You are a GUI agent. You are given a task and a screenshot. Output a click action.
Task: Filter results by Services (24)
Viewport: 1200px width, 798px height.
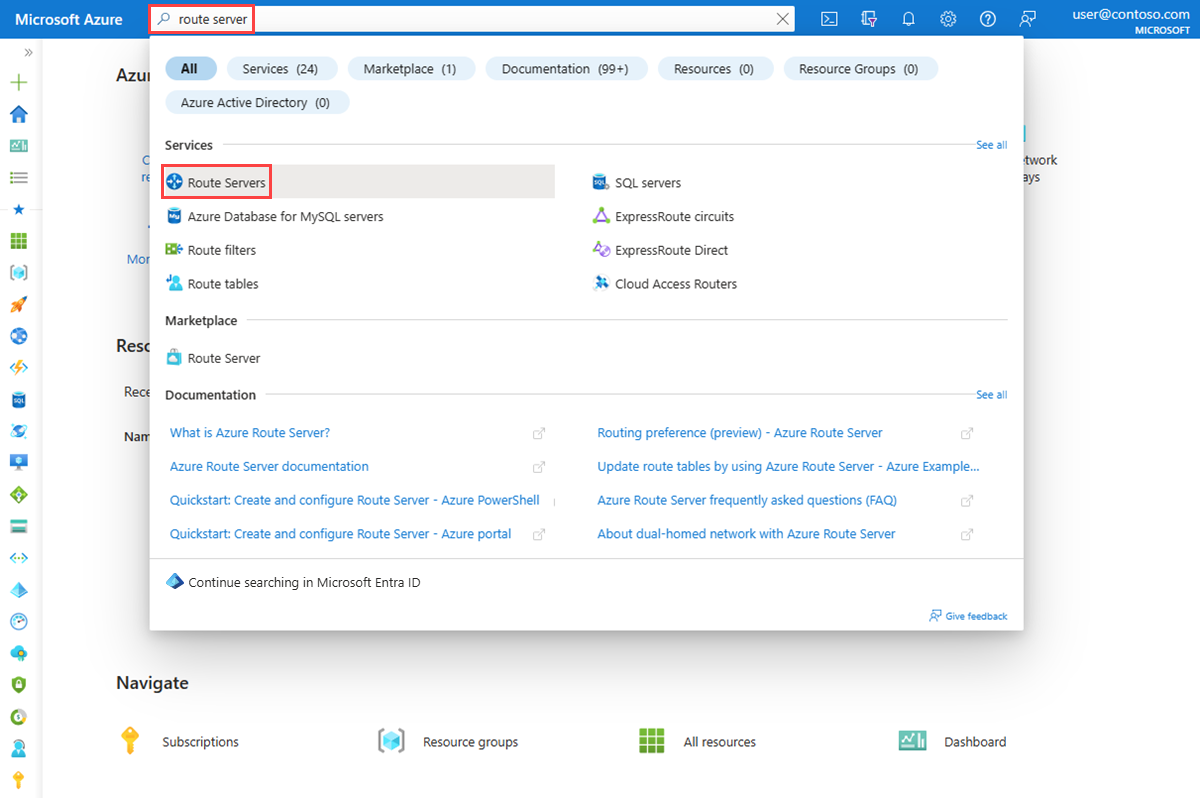pyautogui.click(x=283, y=69)
